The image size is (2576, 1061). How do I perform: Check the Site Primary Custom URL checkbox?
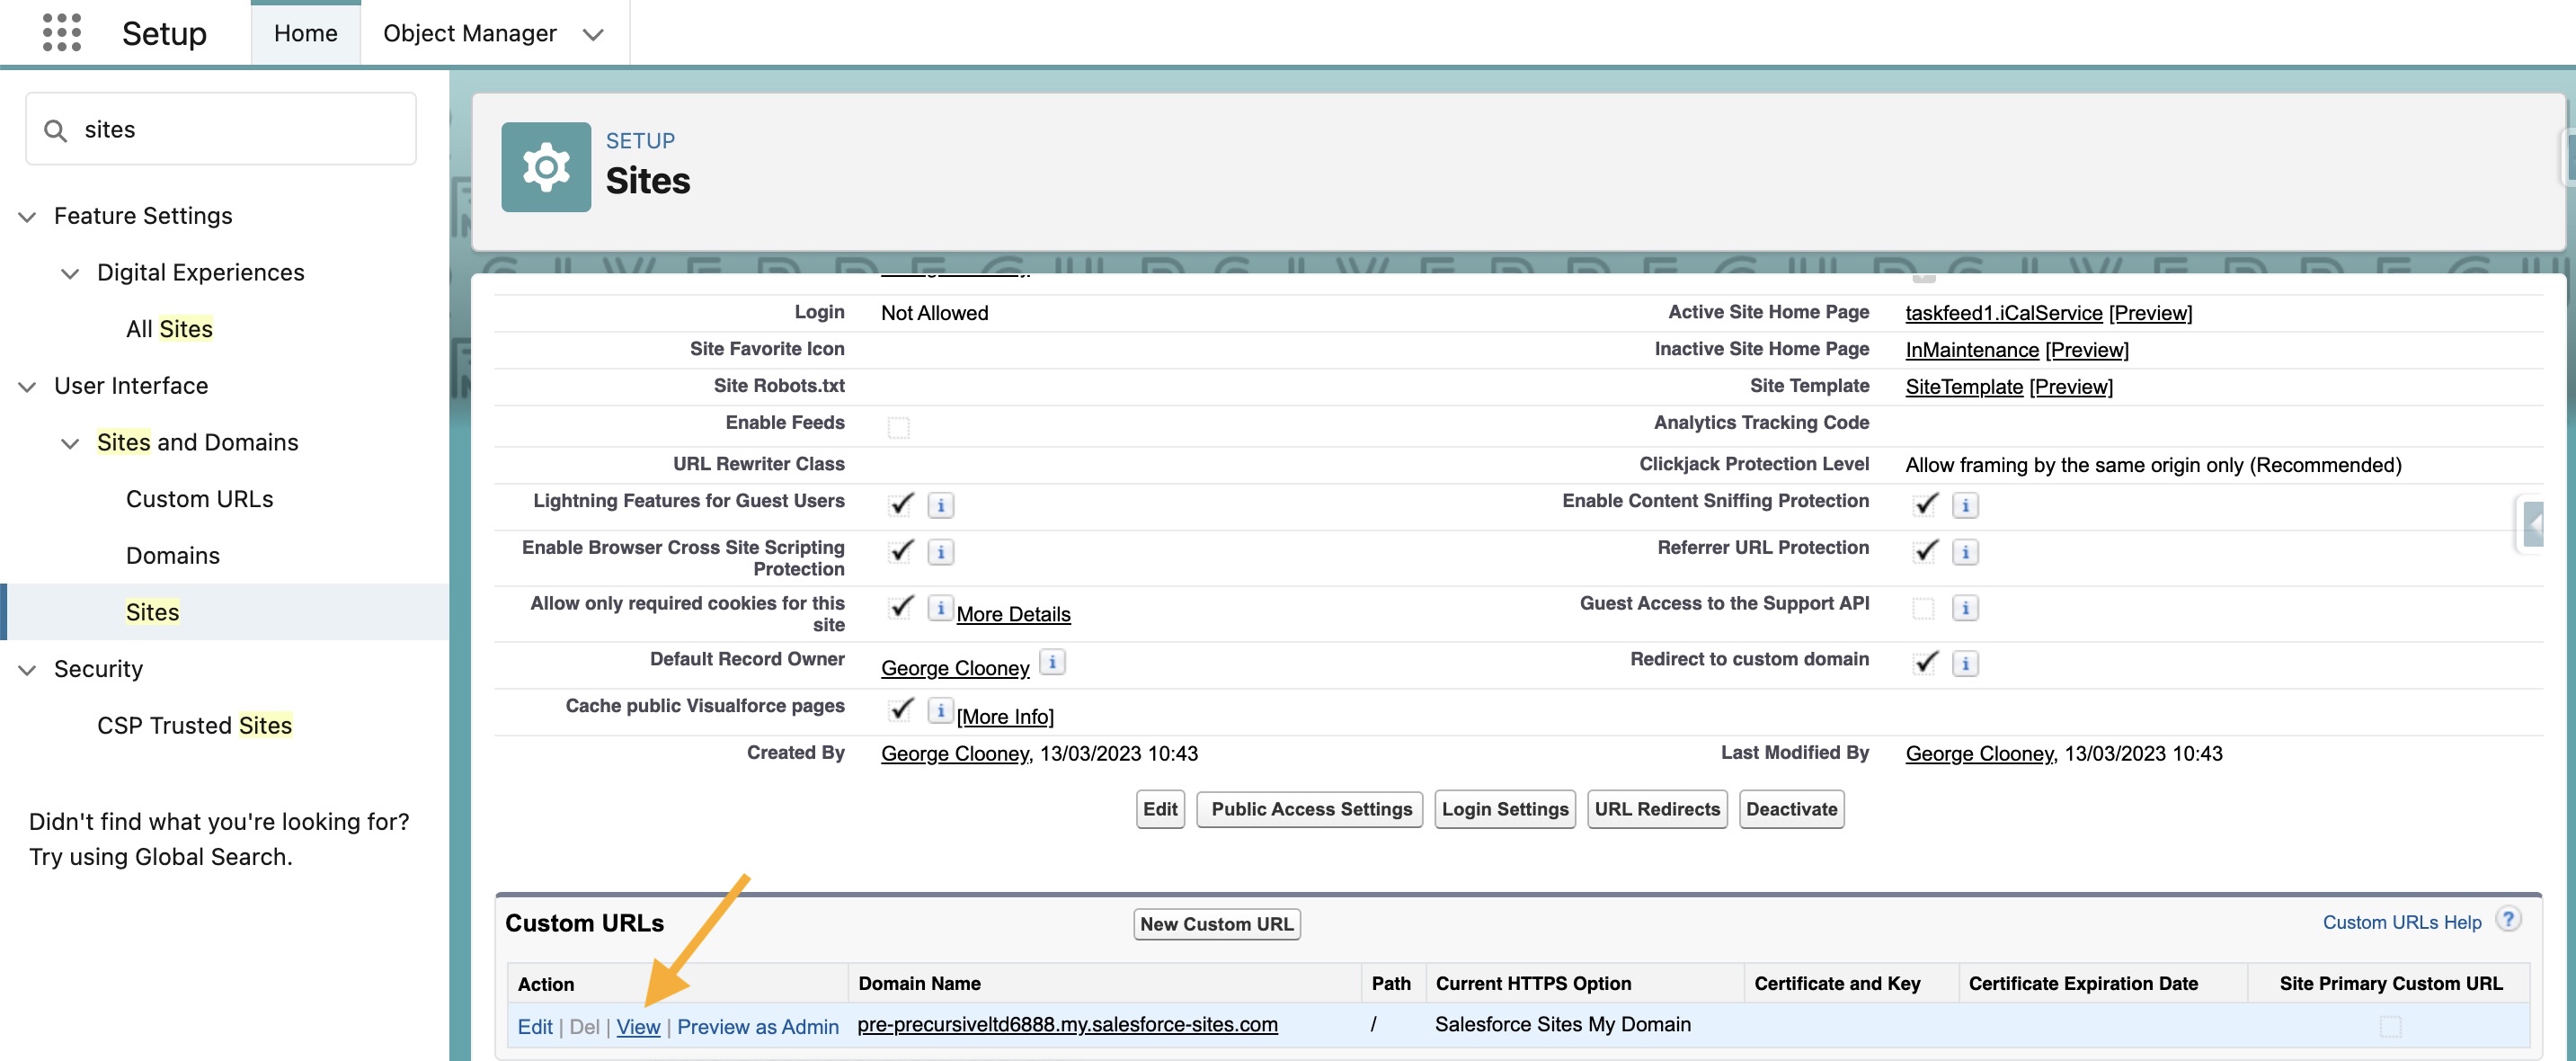point(2392,1025)
